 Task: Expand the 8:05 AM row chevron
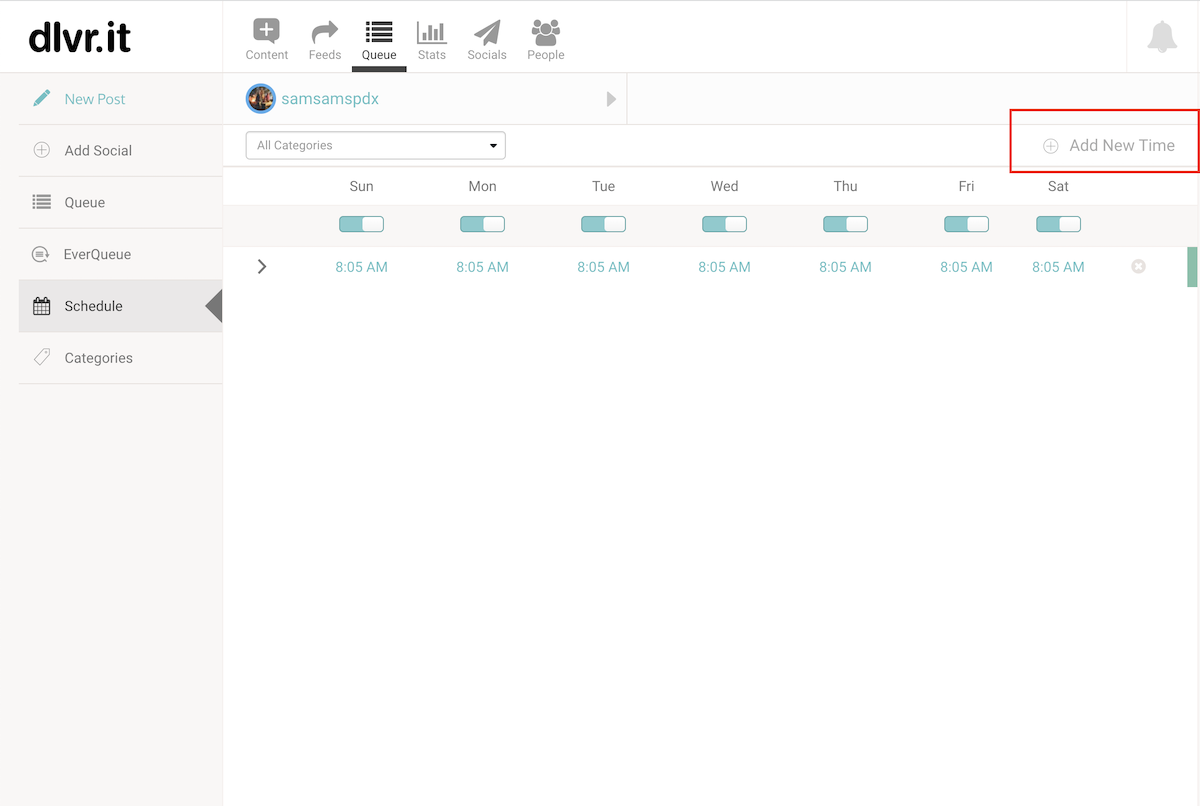tap(262, 266)
